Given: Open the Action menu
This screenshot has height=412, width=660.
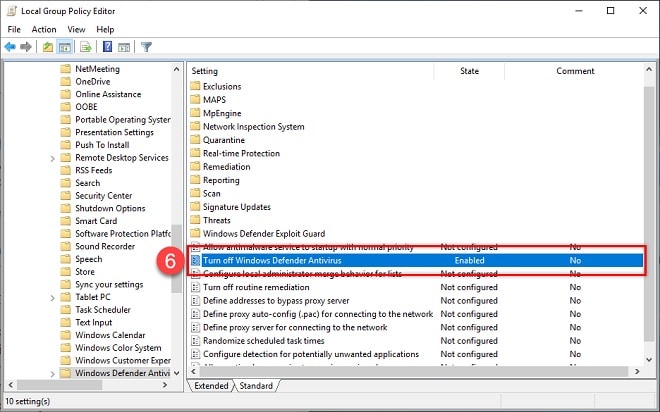Looking at the screenshot, I should pos(44,29).
